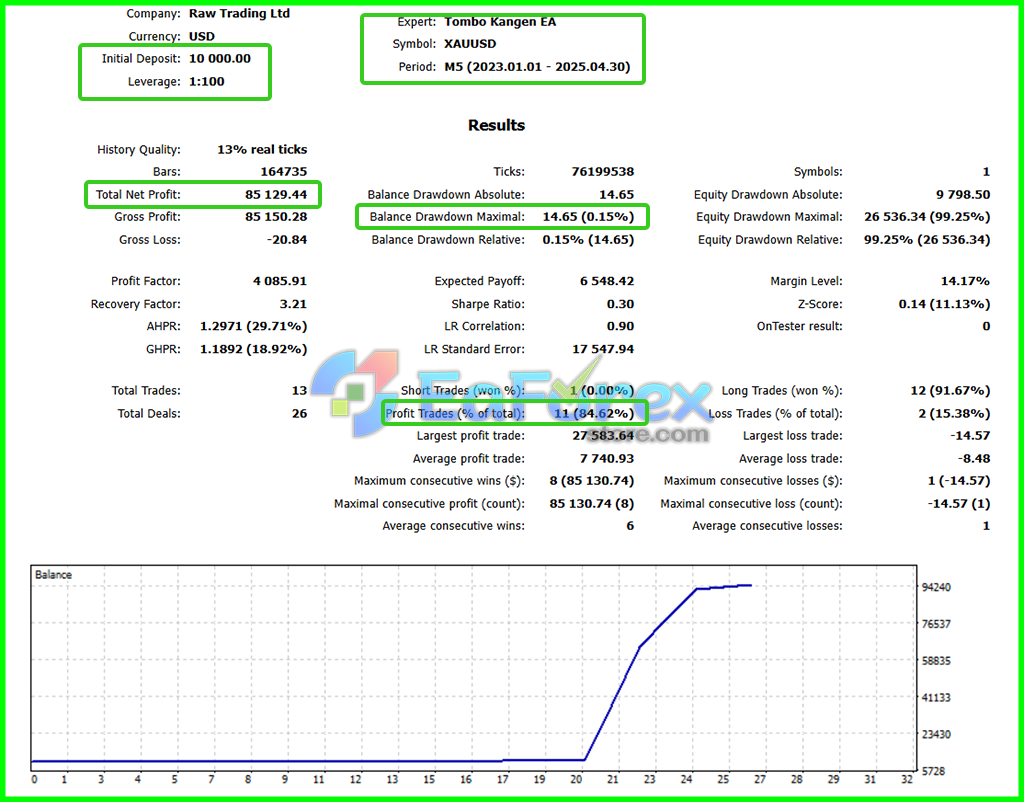This screenshot has height=802, width=1024.
Task: Select Balance Drawdown Absolute value 14.65
Action: [x=616, y=195]
